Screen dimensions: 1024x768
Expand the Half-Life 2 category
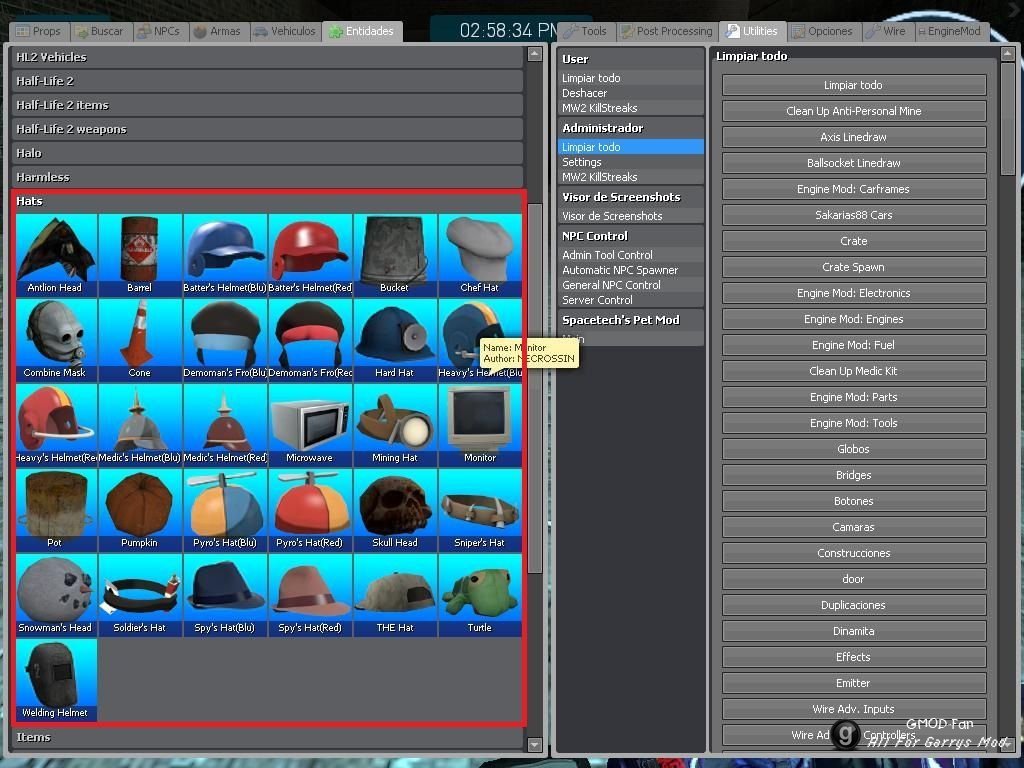coord(267,81)
